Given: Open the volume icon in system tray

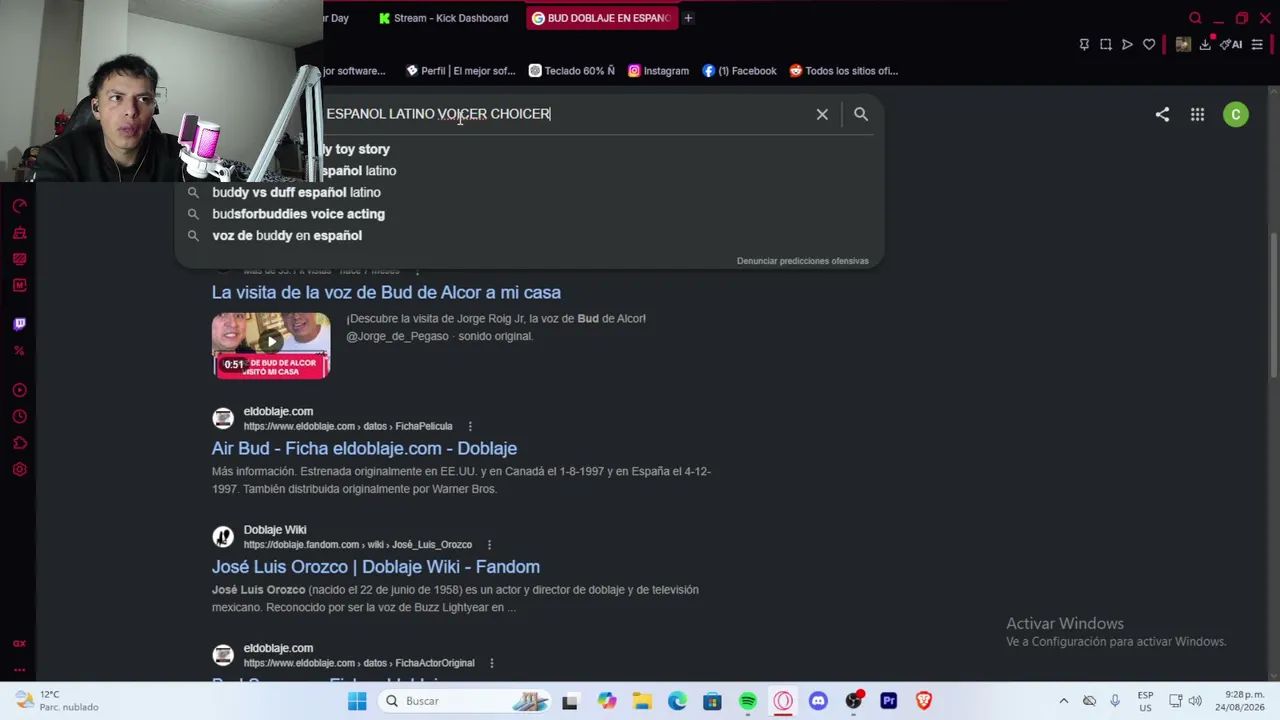Looking at the screenshot, I should tap(1195, 701).
